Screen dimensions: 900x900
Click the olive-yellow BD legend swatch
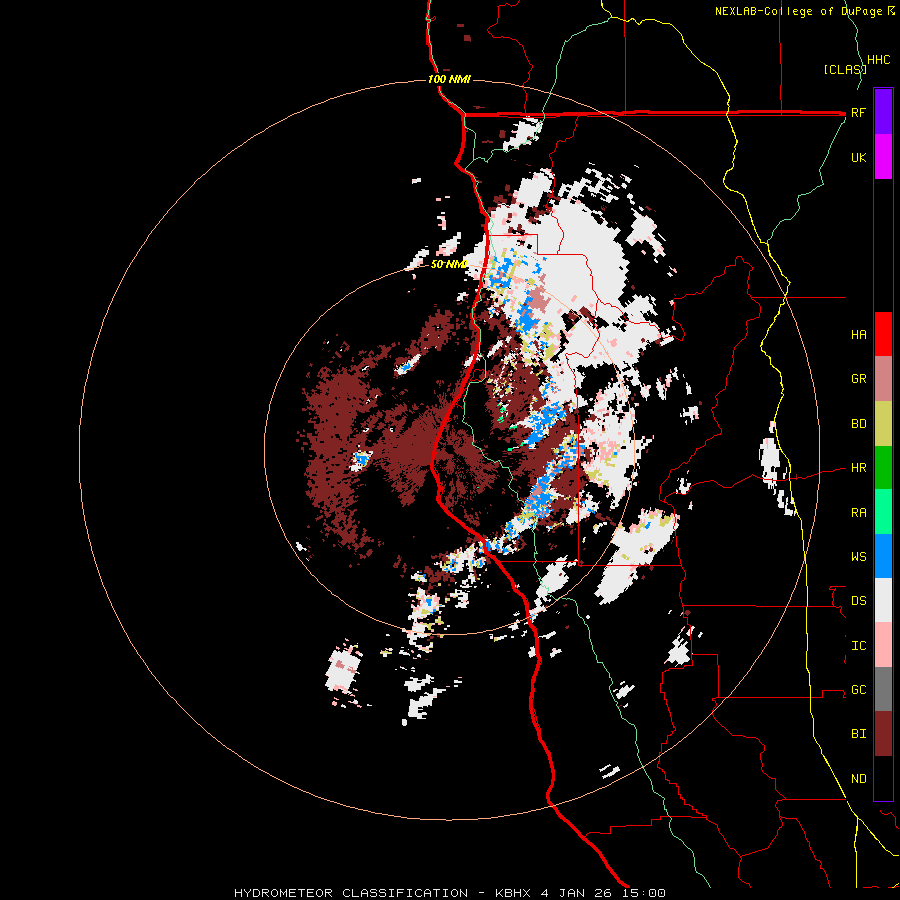click(883, 424)
